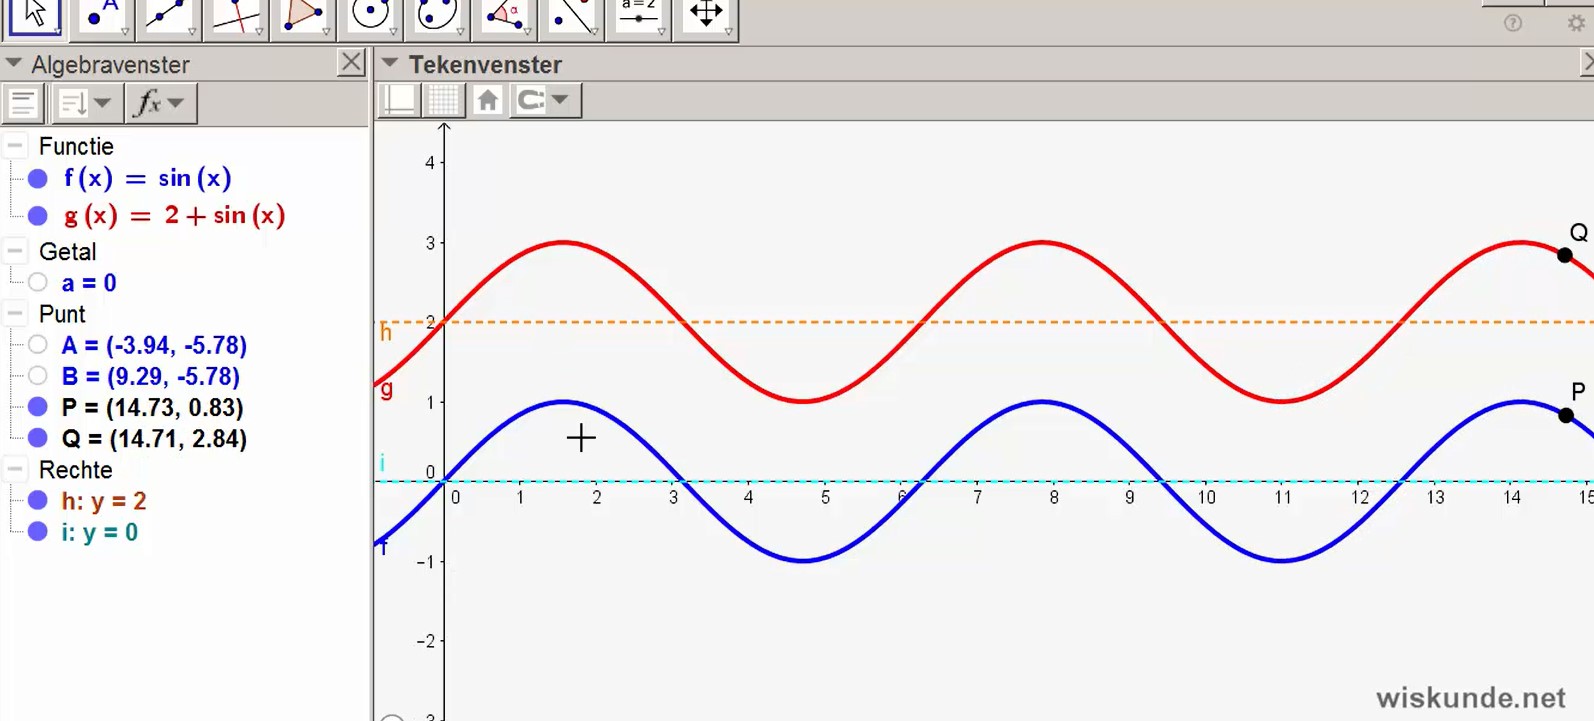Select the B = (9.29, -5.78) entry
1594x721 pixels.
(x=151, y=376)
